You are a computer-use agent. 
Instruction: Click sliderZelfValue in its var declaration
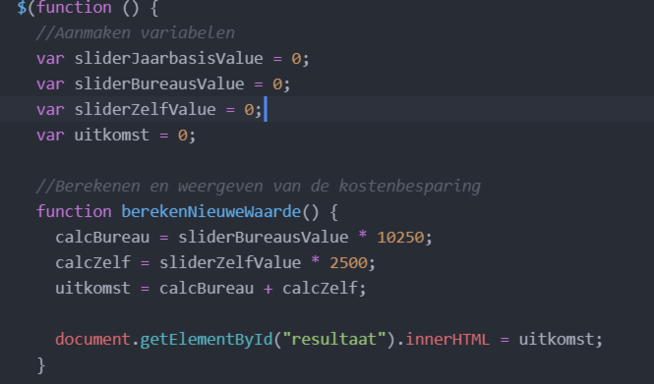(145, 110)
